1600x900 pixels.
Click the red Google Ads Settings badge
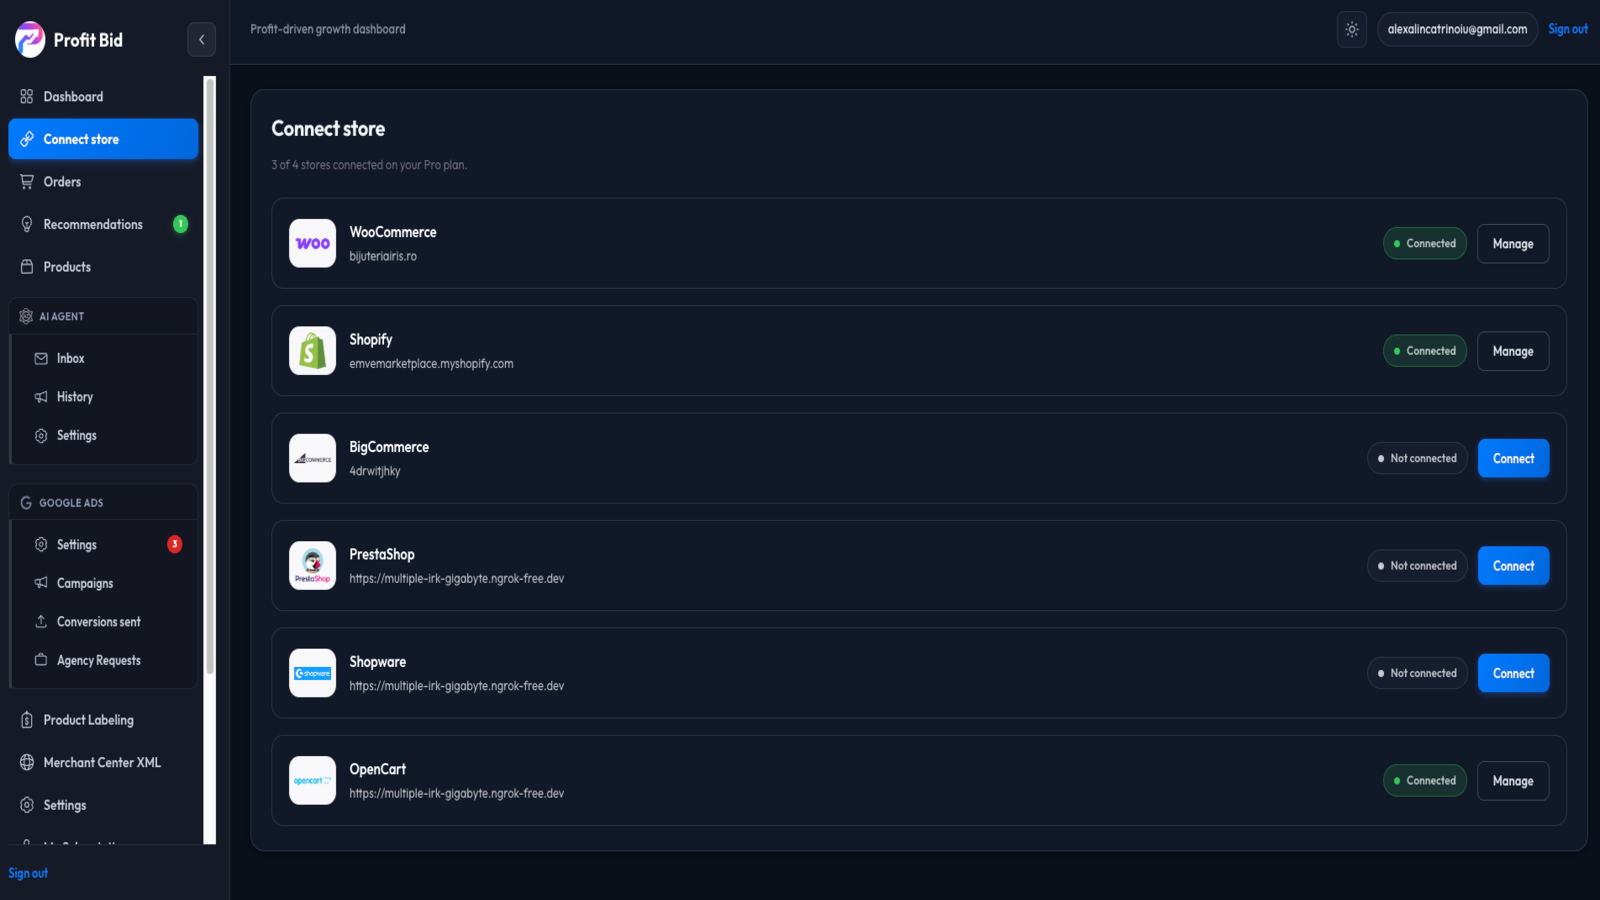[175, 544]
